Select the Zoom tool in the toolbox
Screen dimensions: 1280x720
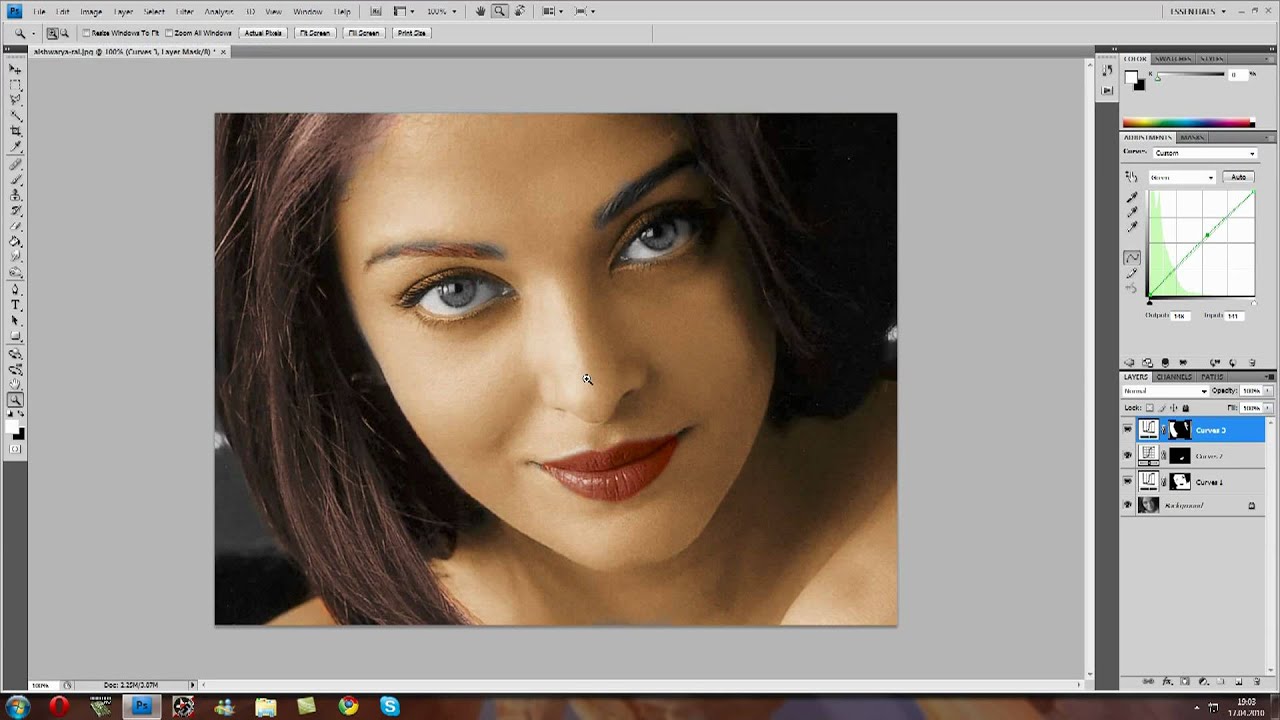pos(15,400)
